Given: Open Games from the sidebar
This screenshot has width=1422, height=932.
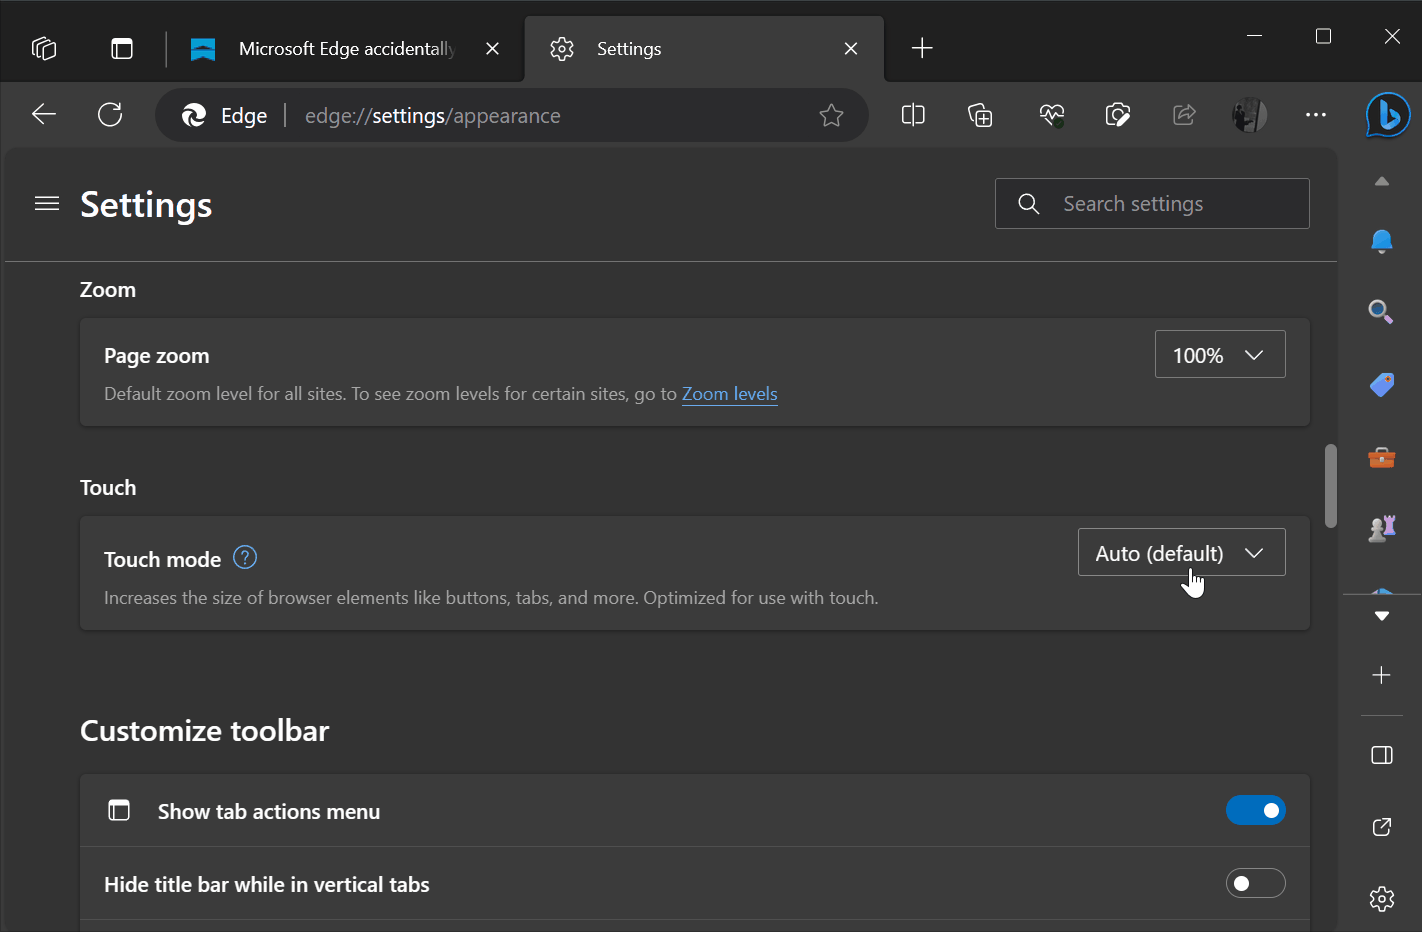Looking at the screenshot, I should [x=1381, y=528].
